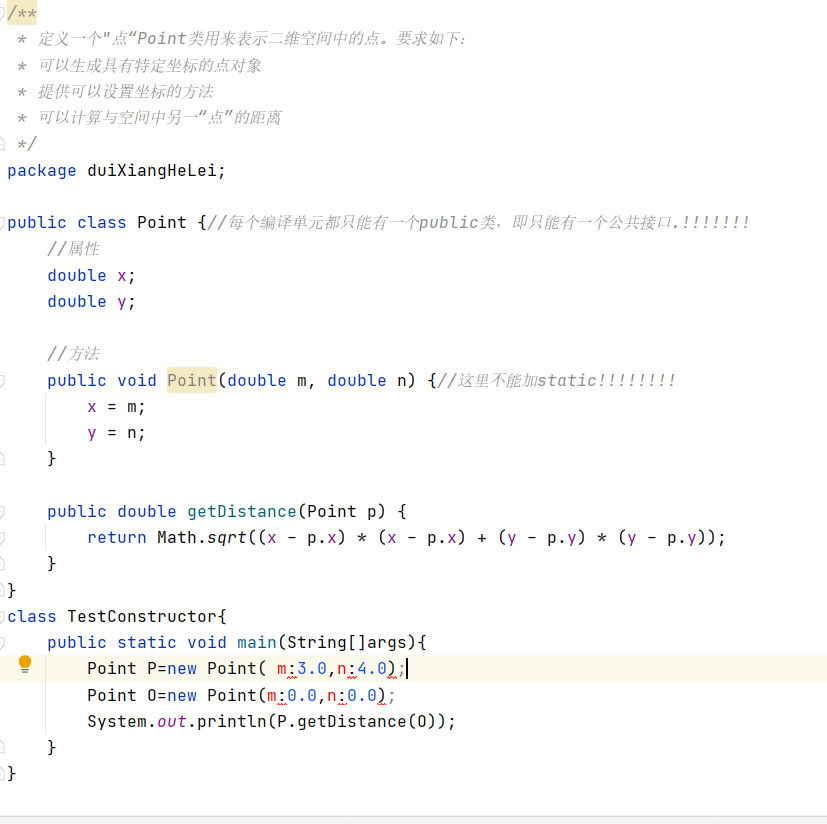Click the comment about only one public class
827x824 pixels.
click(x=478, y=222)
